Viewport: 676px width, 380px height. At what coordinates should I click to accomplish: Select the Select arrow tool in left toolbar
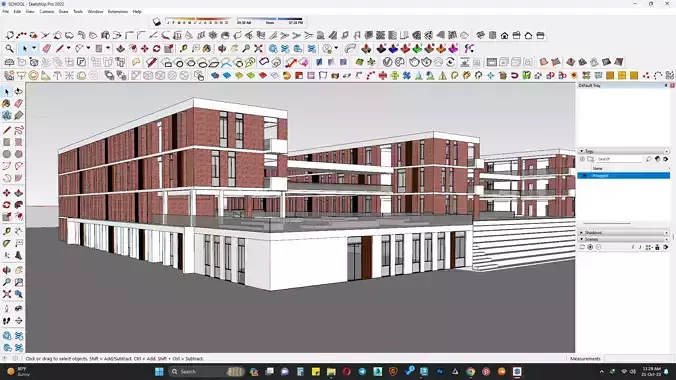[6, 91]
